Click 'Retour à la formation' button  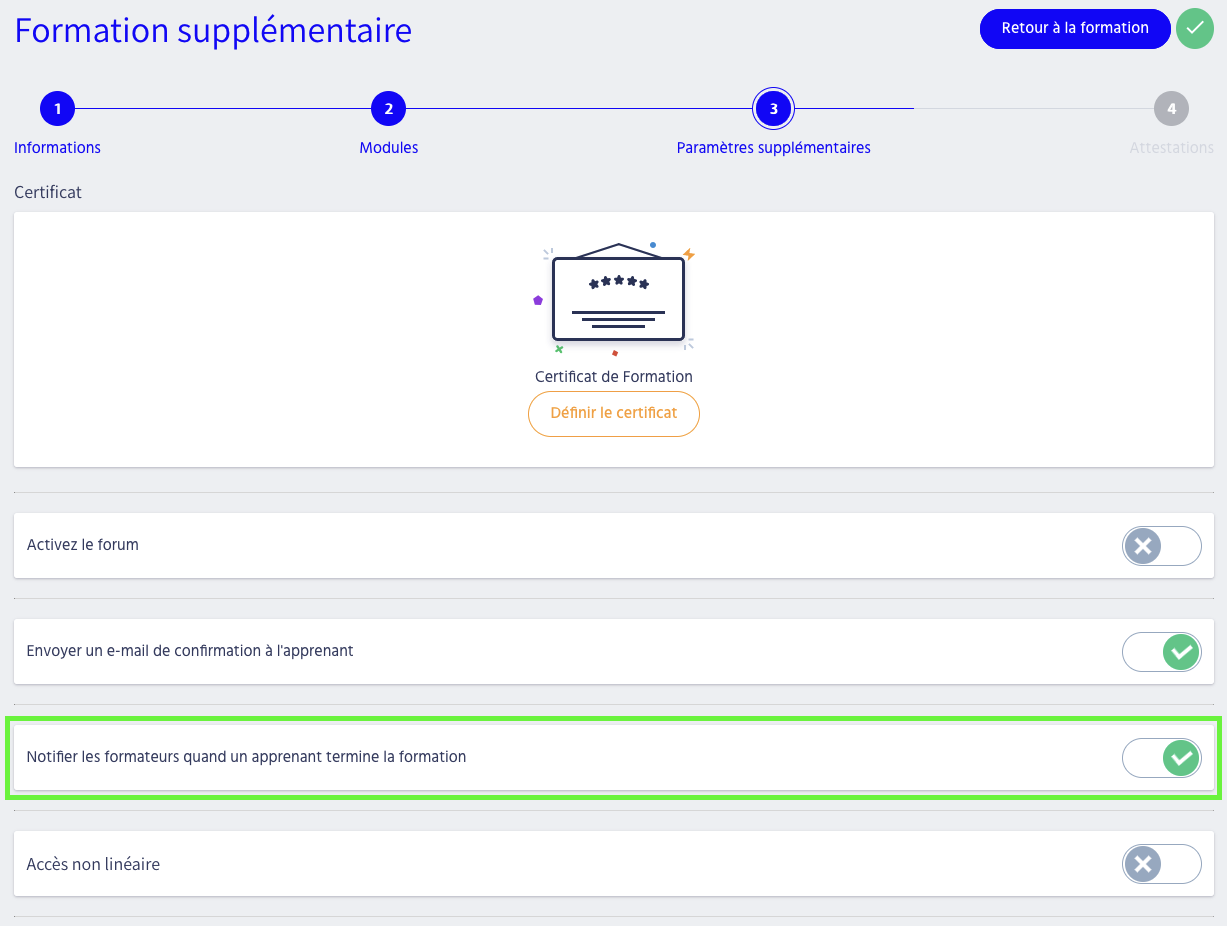pos(1075,28)
